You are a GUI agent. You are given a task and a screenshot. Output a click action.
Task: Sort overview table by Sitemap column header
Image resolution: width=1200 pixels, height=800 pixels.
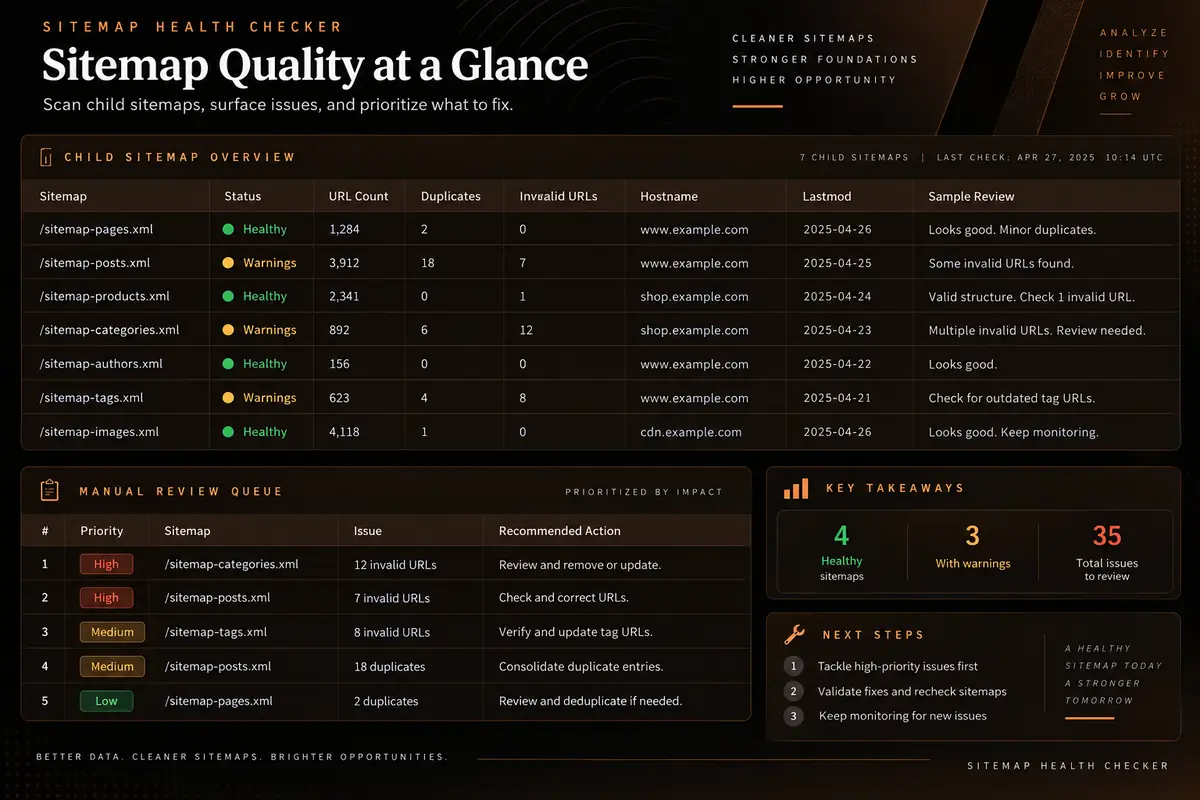point(63,196)
